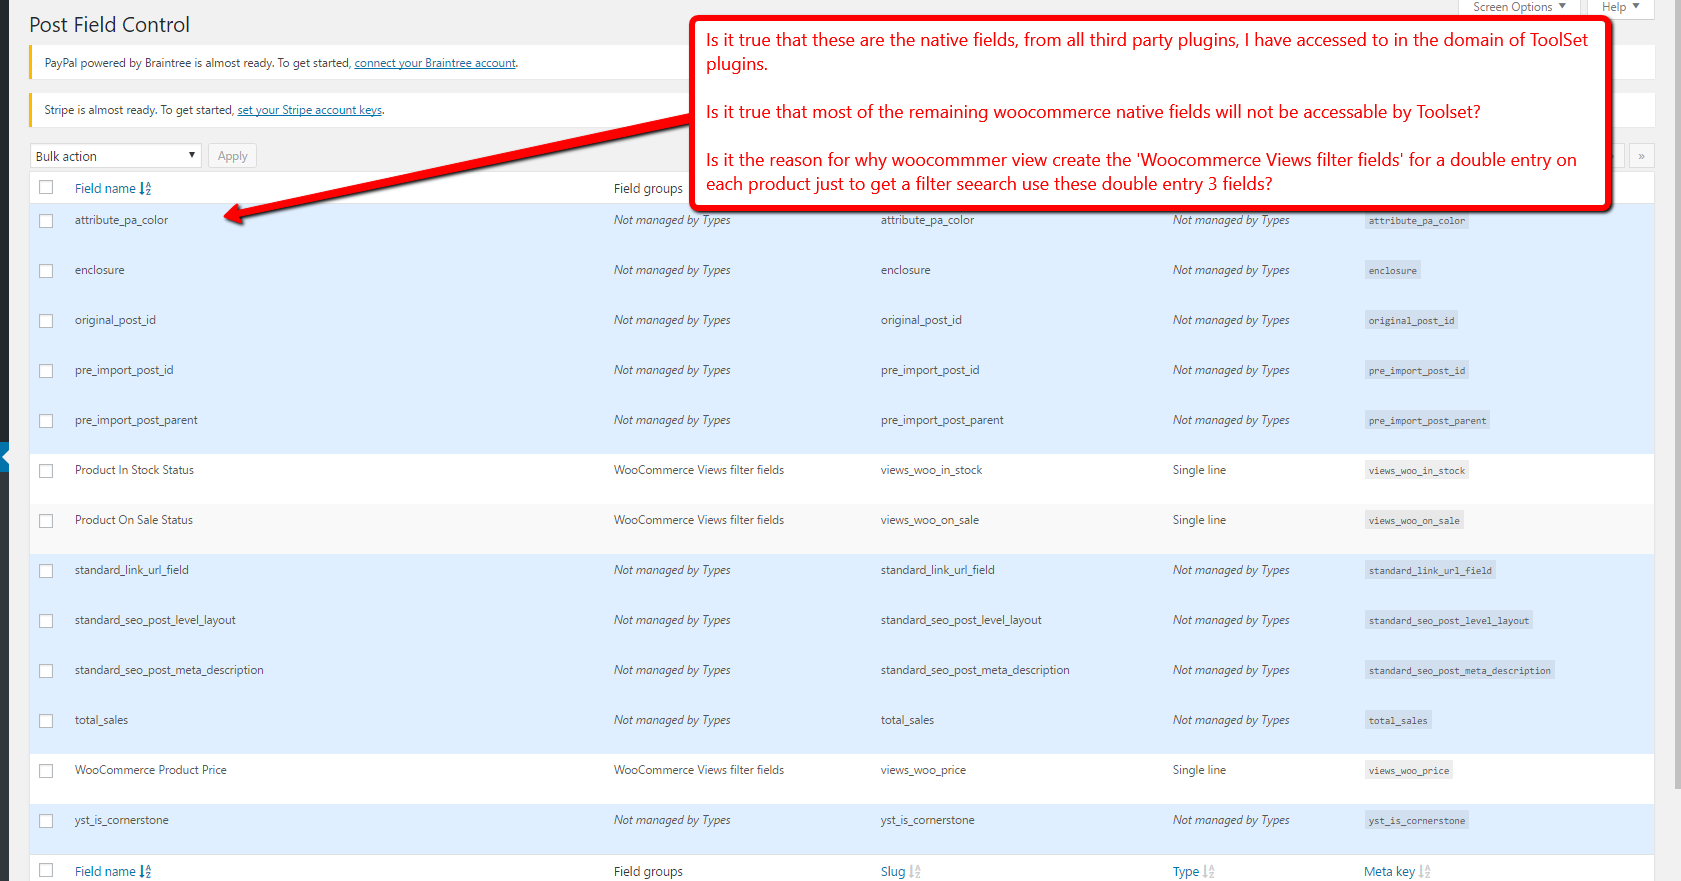Click the yst_is_cornerstone field name

click(x=122, y=820)
